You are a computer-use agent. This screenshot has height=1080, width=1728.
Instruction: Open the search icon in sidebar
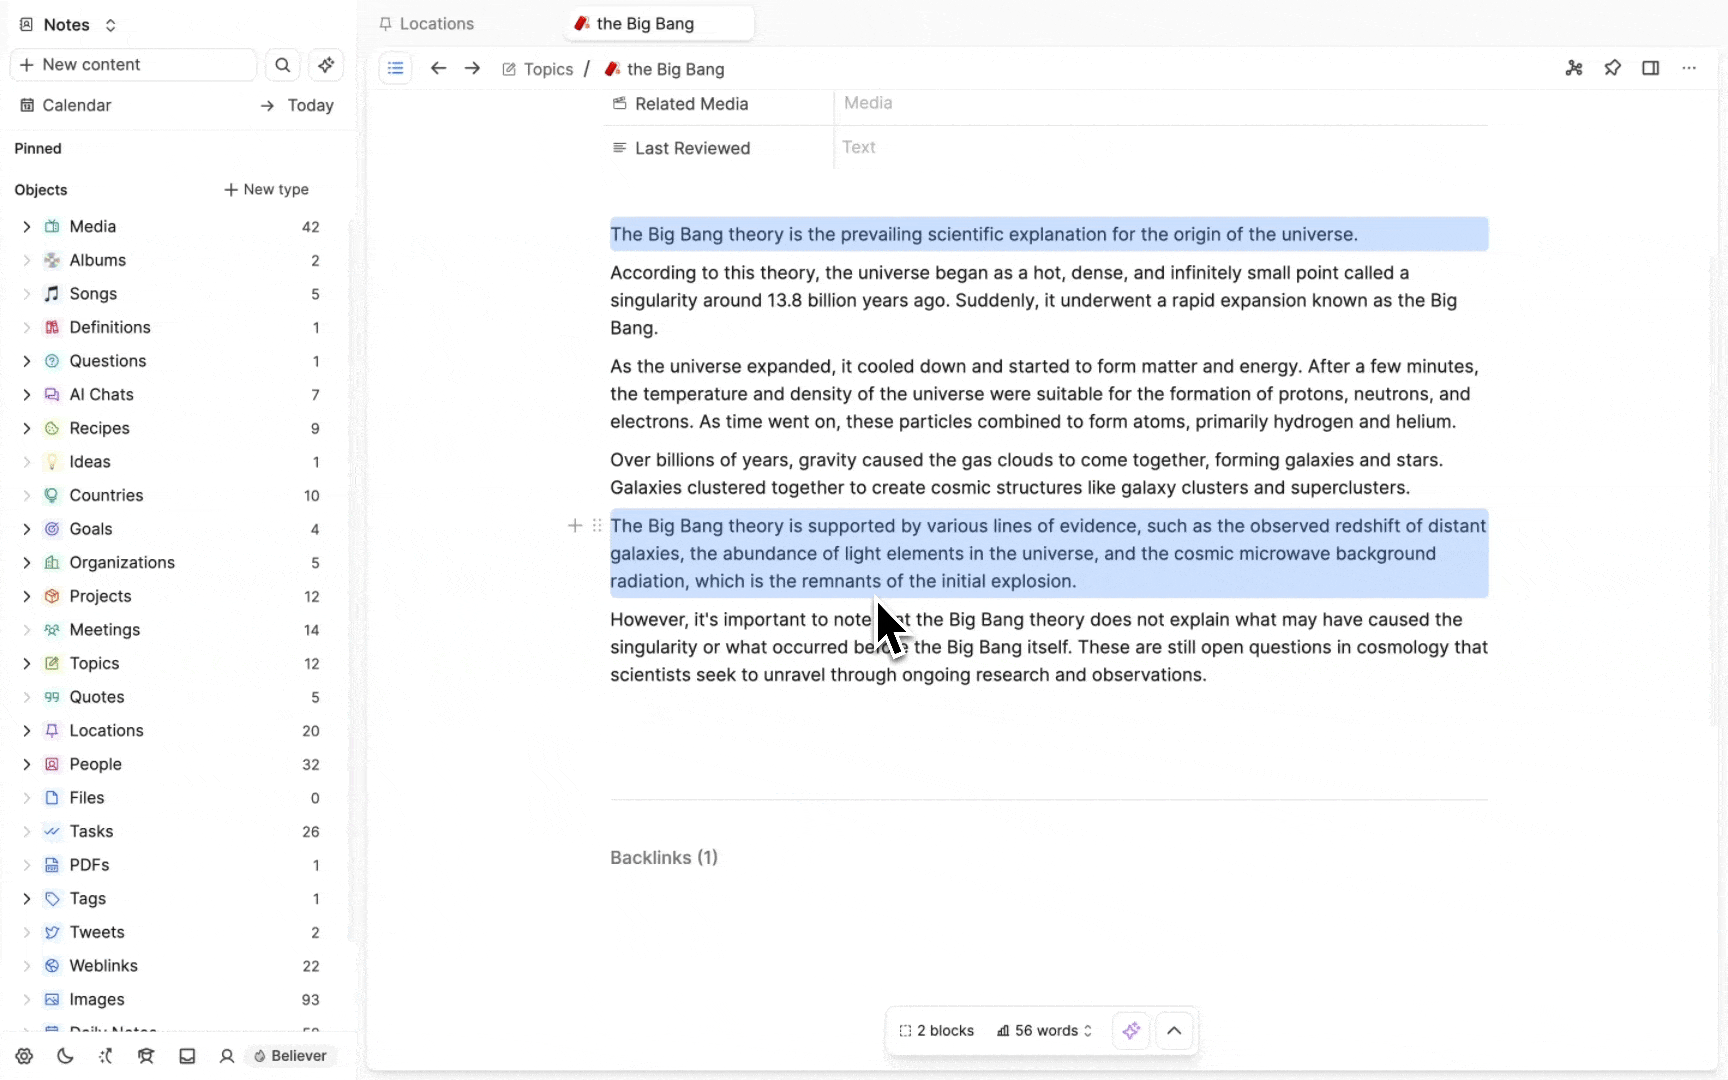point(283,64)
